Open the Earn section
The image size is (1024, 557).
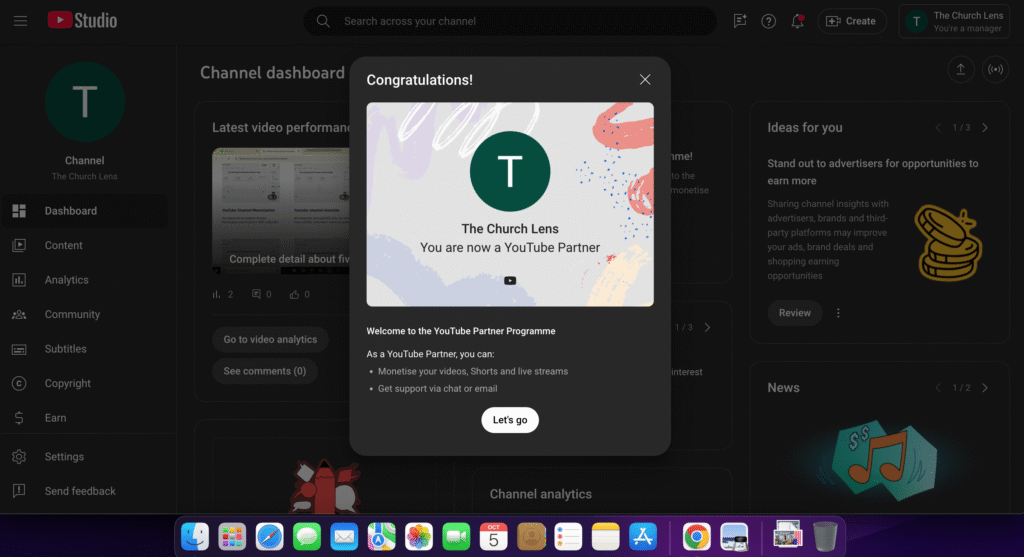[x=55, y=418]
